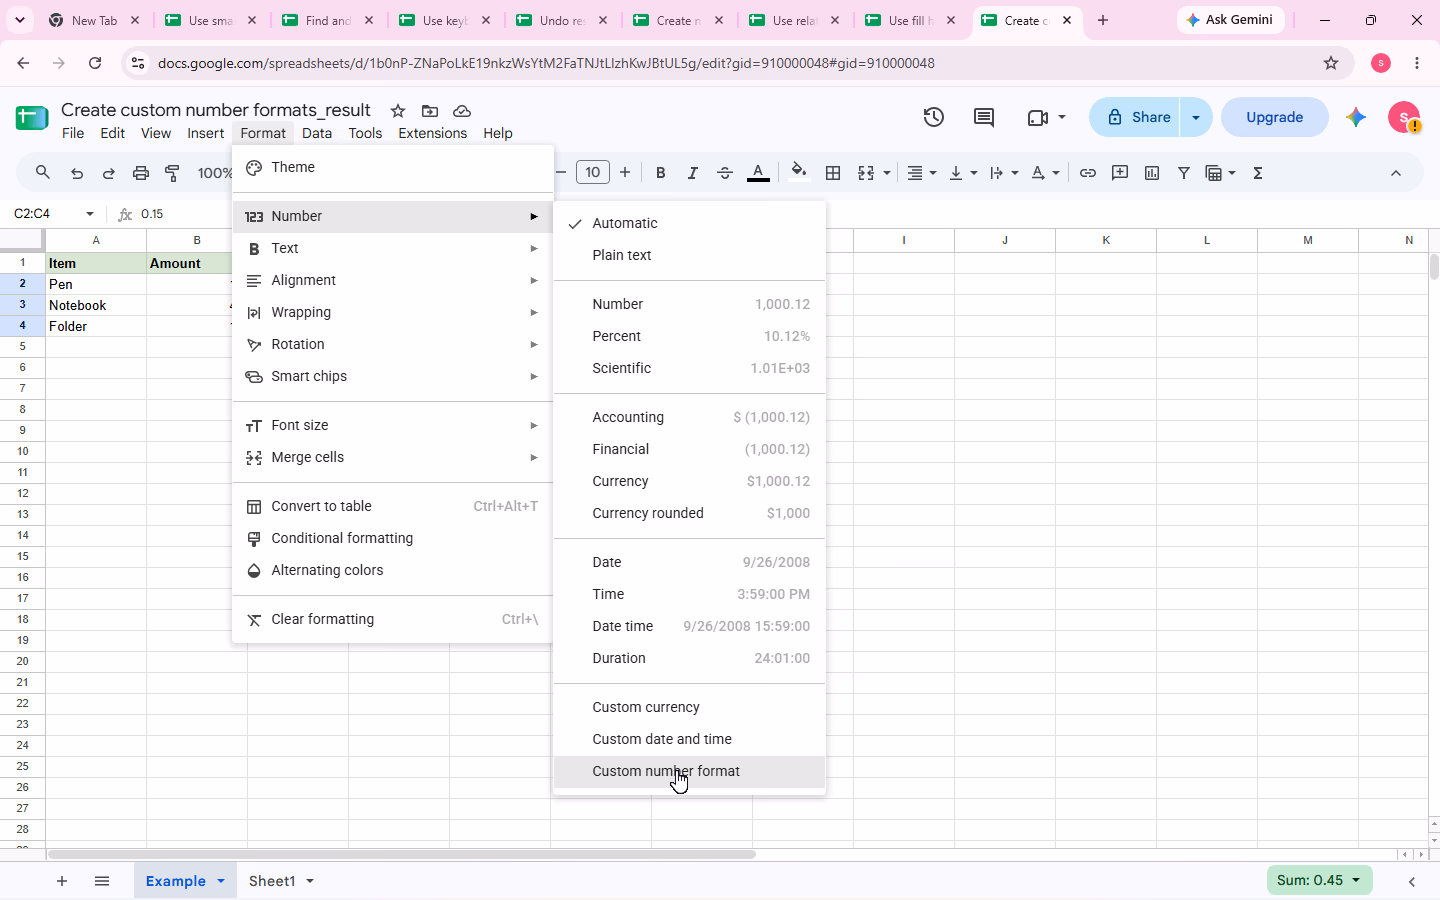Click the Redo arrow in toolbar

(x=109, y=173)
